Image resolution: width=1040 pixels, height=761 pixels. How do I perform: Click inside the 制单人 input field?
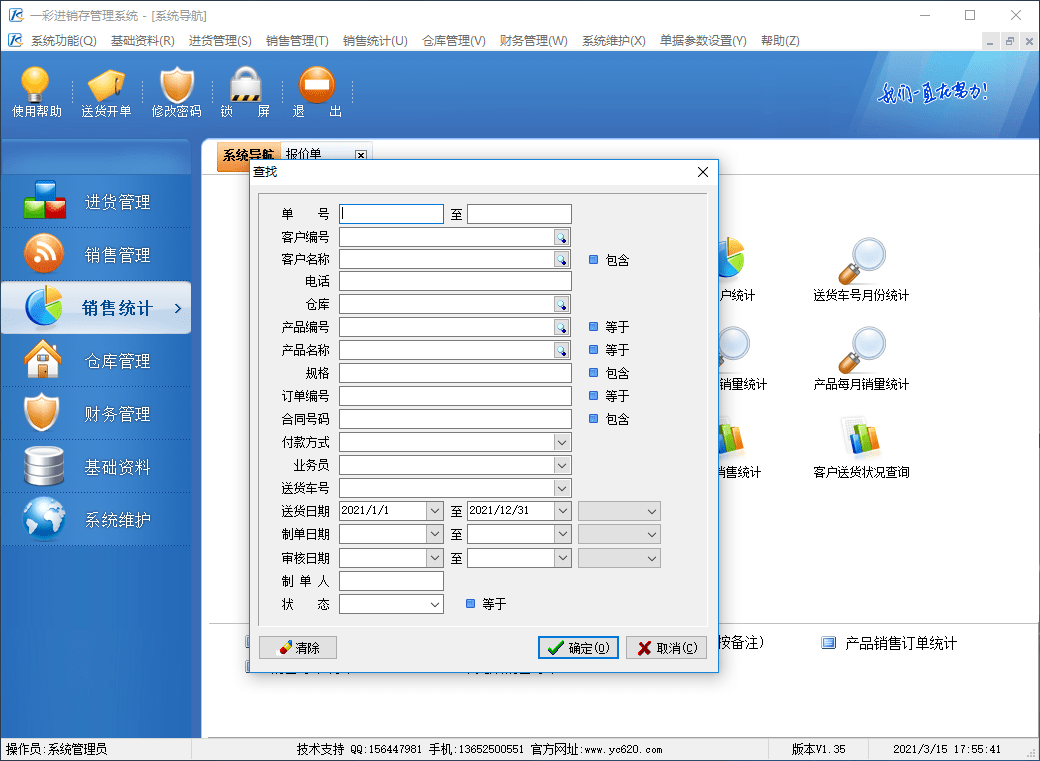click(x=390, y=581)
